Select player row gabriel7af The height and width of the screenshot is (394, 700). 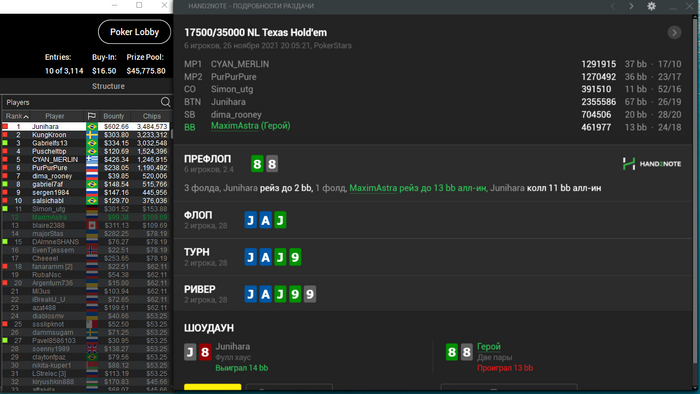pyautogui.click(x=86, y=184)
